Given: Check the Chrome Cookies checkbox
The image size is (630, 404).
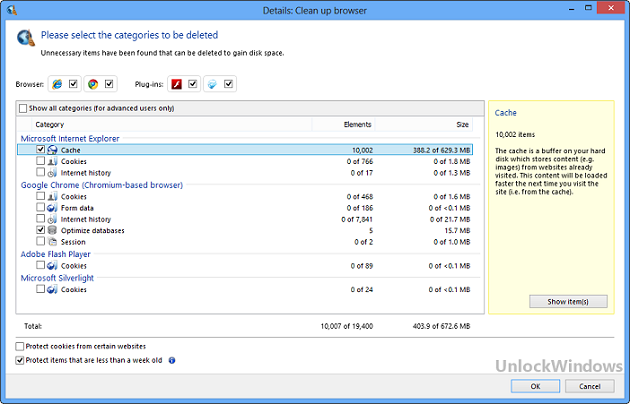Looking at the screenshot, I should point(41,196).
